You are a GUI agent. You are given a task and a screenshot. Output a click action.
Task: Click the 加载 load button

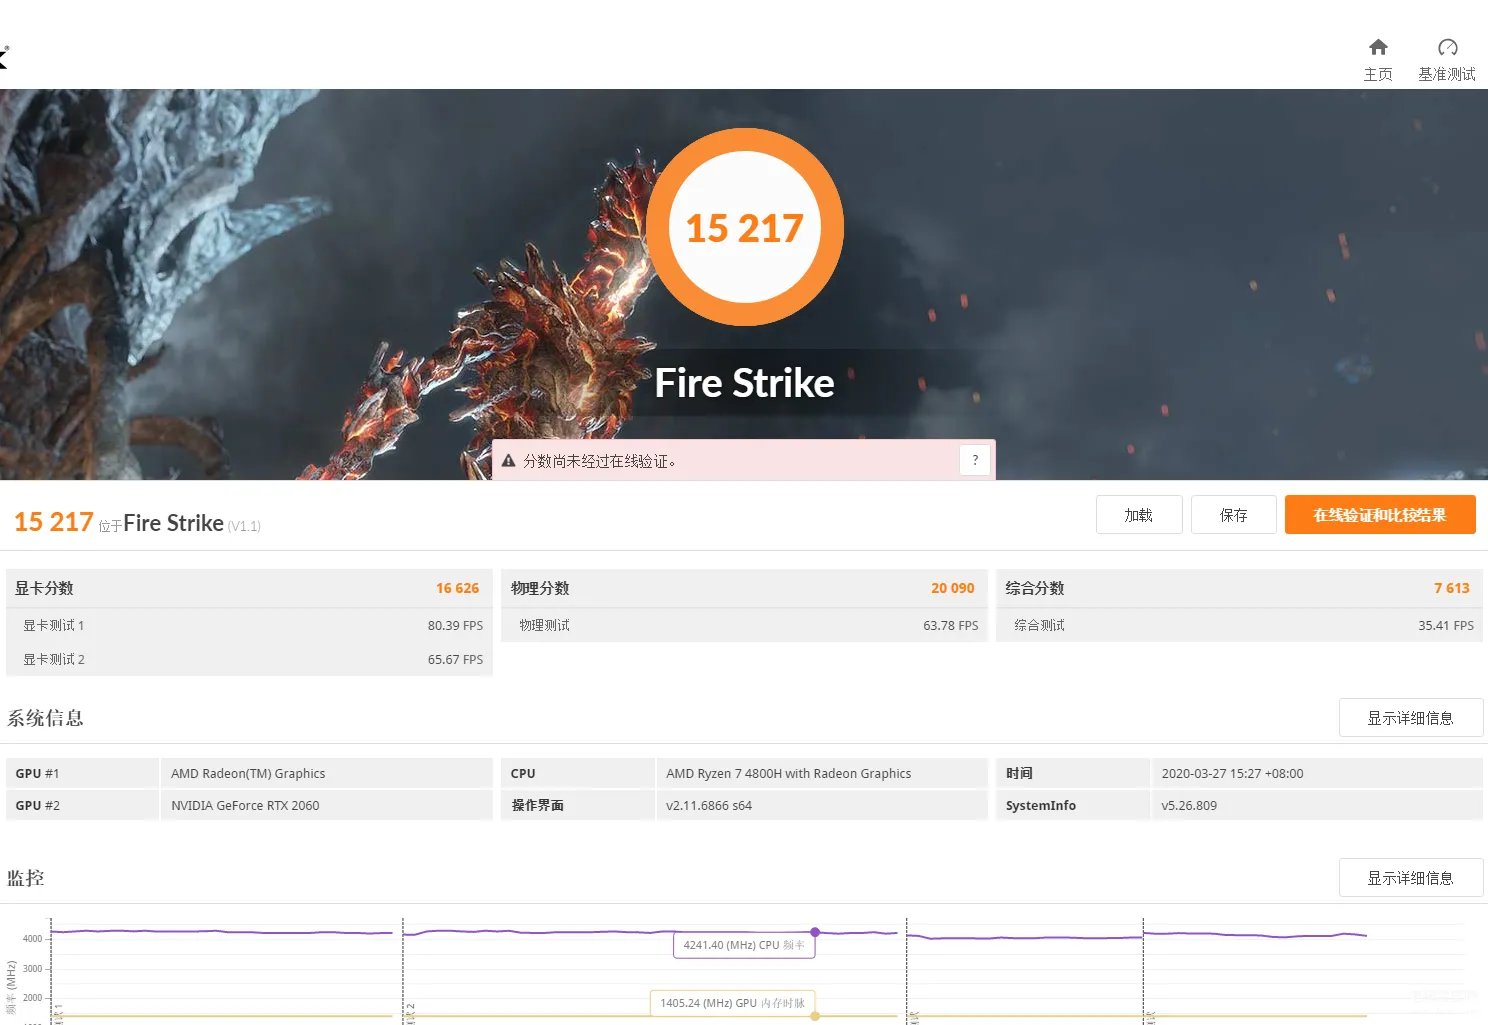(x=1139, y=515)
